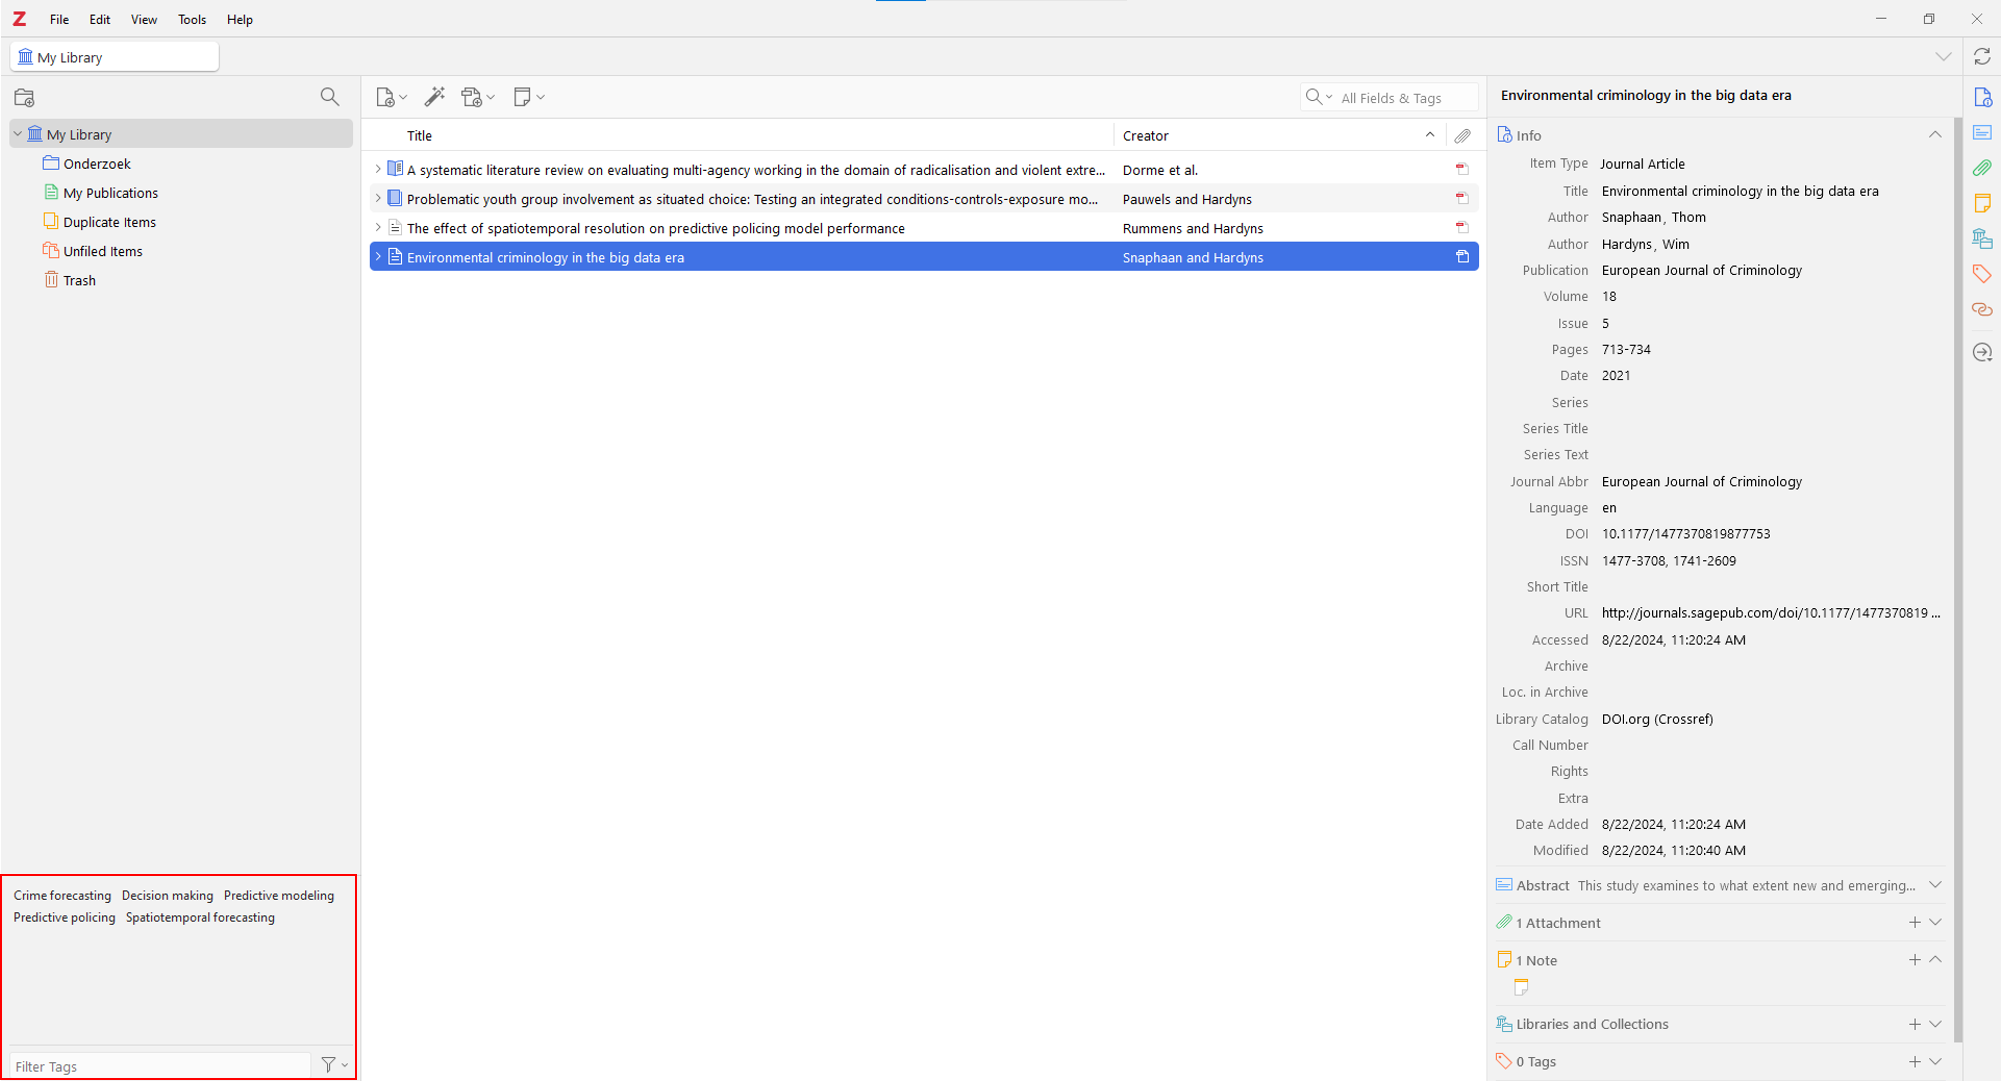Open the File menu
This screenshot has width=2001, height=1081.
click(59, 19)
